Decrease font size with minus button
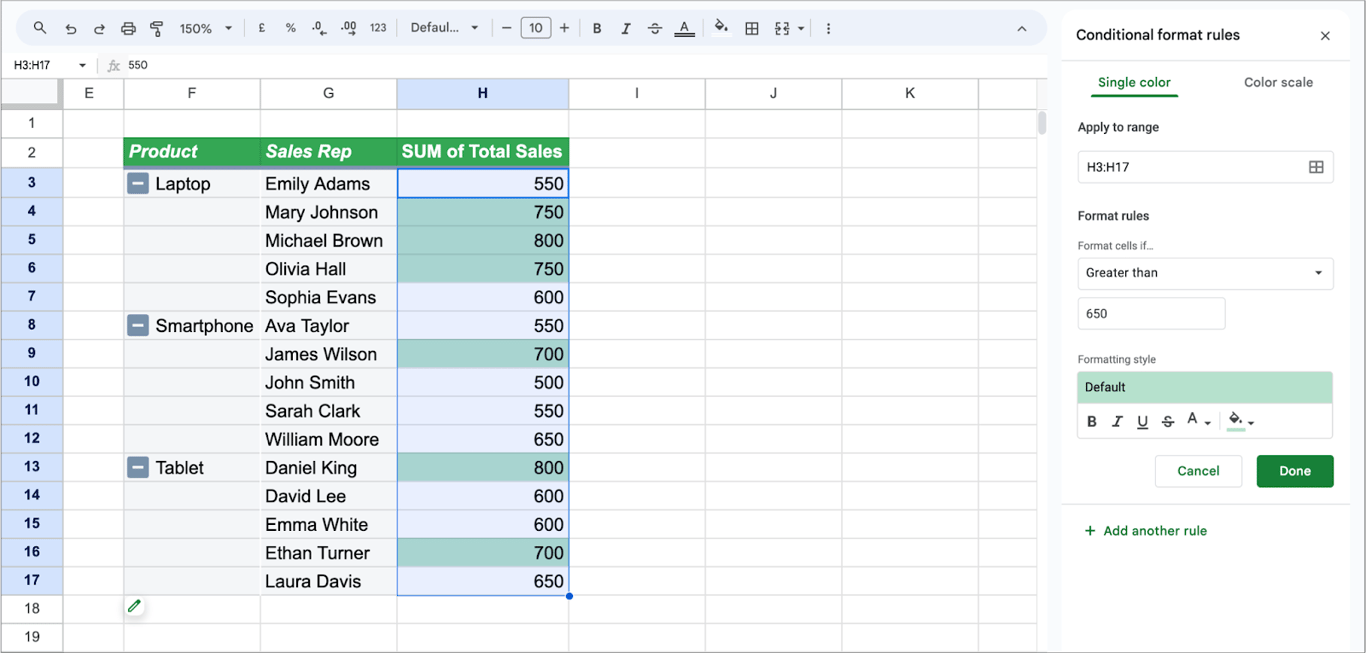This screenshot has width=1366, height=653. click(507, 28)
